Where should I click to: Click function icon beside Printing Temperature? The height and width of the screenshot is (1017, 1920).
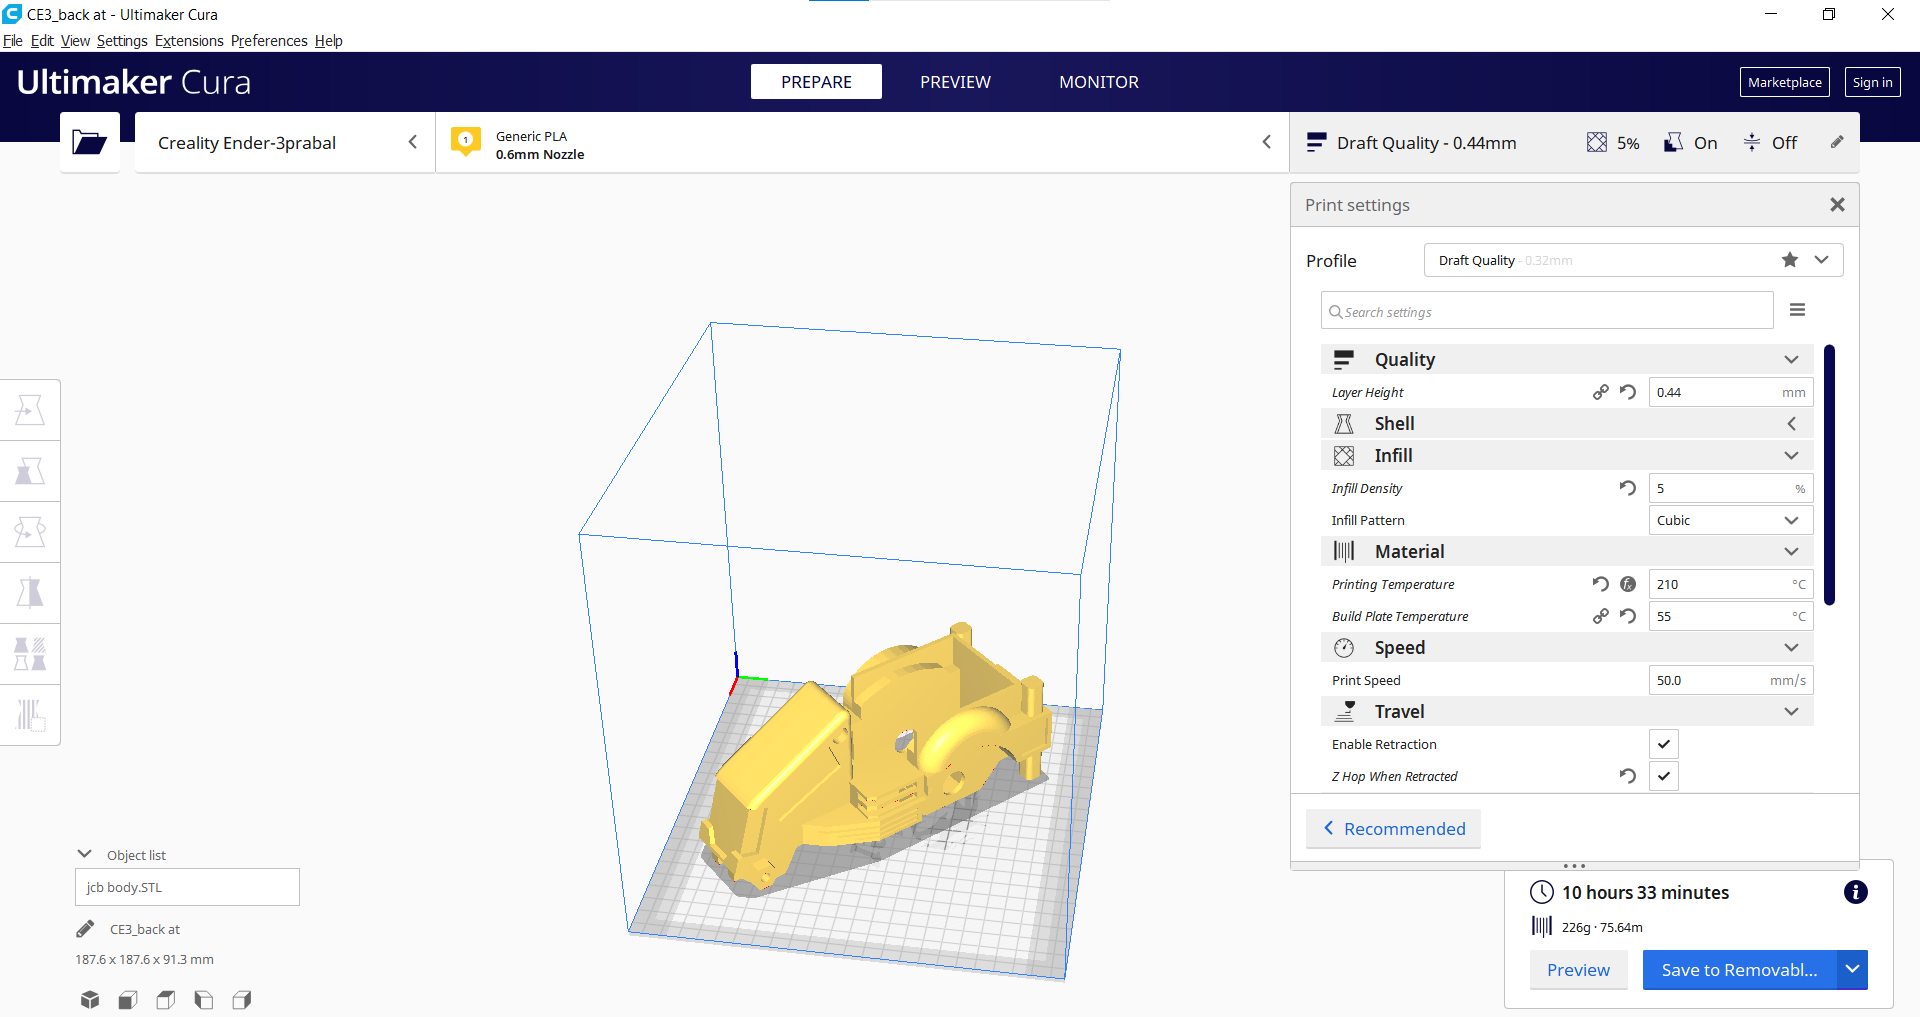[x=1628, y=584]
